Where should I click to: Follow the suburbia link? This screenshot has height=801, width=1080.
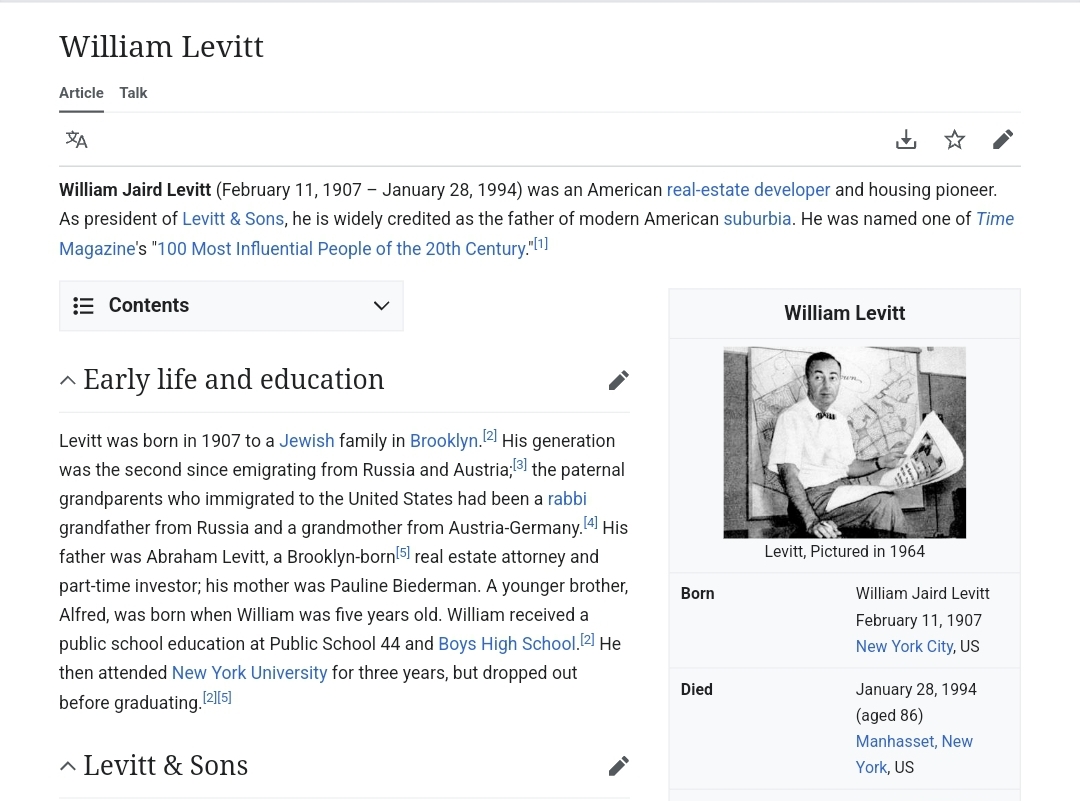[757, 219]
